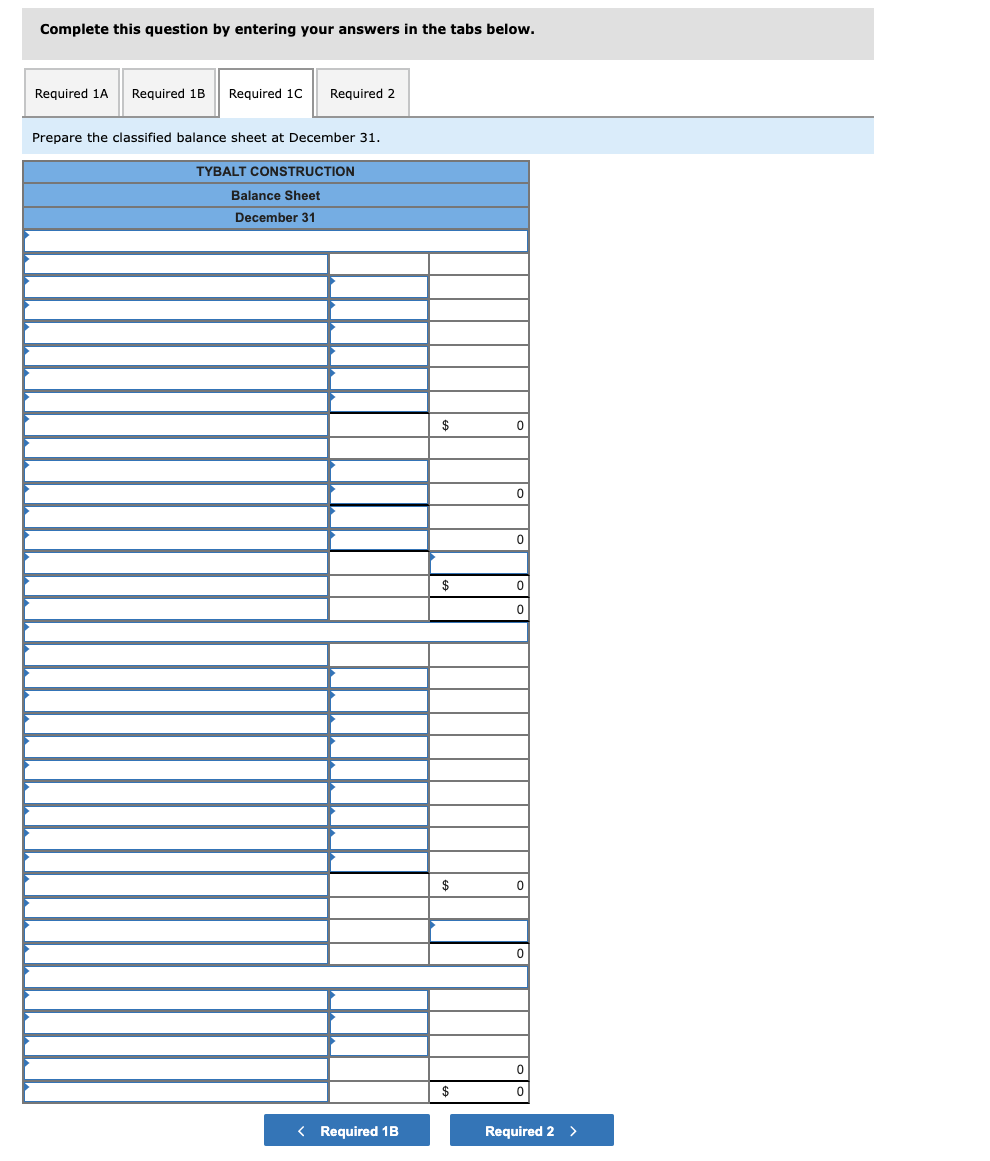Screen dimensions: 990x1161
Task: Click the December 31 header cell
Action: pyautogui.click(x=275, y=217)
